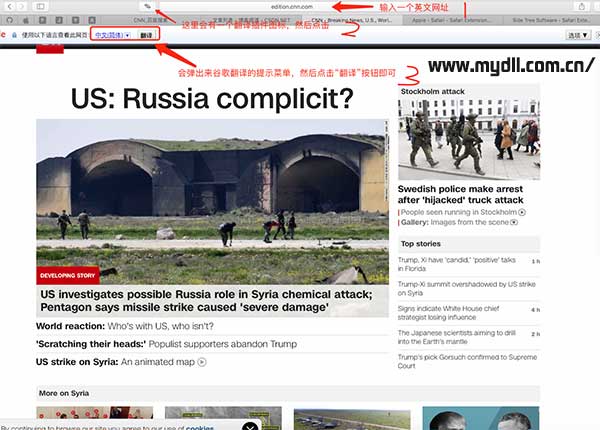Open 'World reaction: Who's with US' link
The height and width of the screenshot is (430, 600).
tap(125, 326)
